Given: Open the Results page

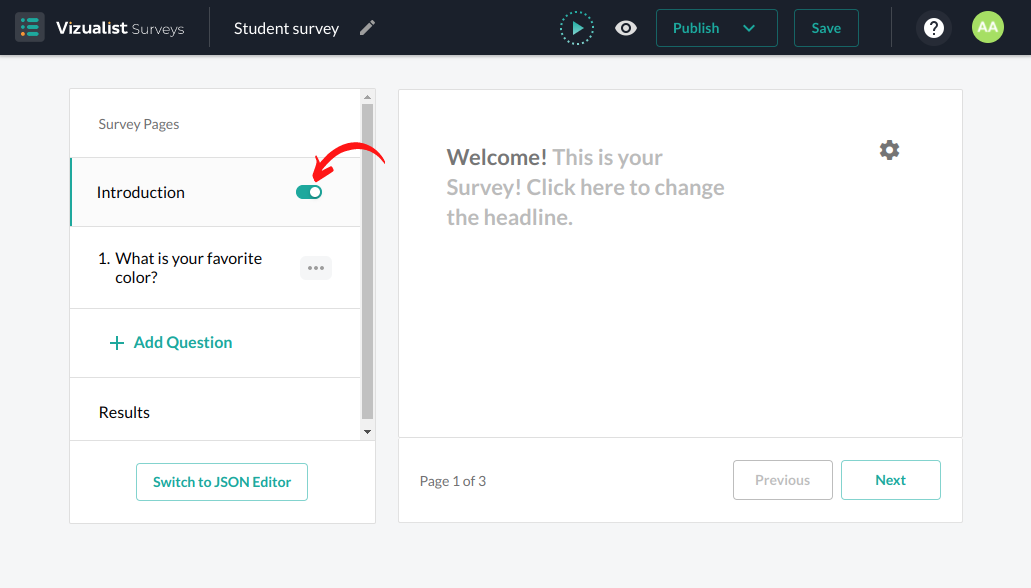Looking at the screenshot, I should (124, 412).
